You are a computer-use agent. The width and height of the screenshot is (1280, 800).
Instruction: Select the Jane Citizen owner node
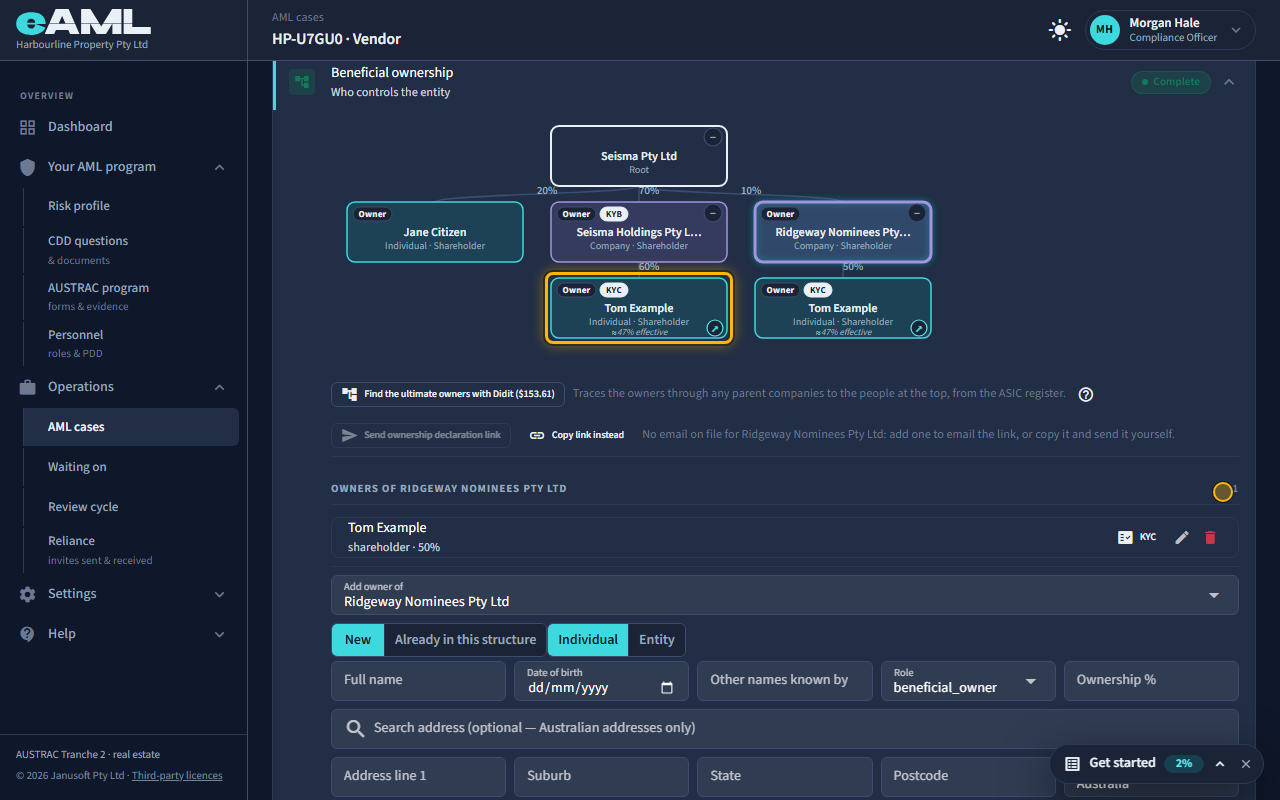click(435, 232)
